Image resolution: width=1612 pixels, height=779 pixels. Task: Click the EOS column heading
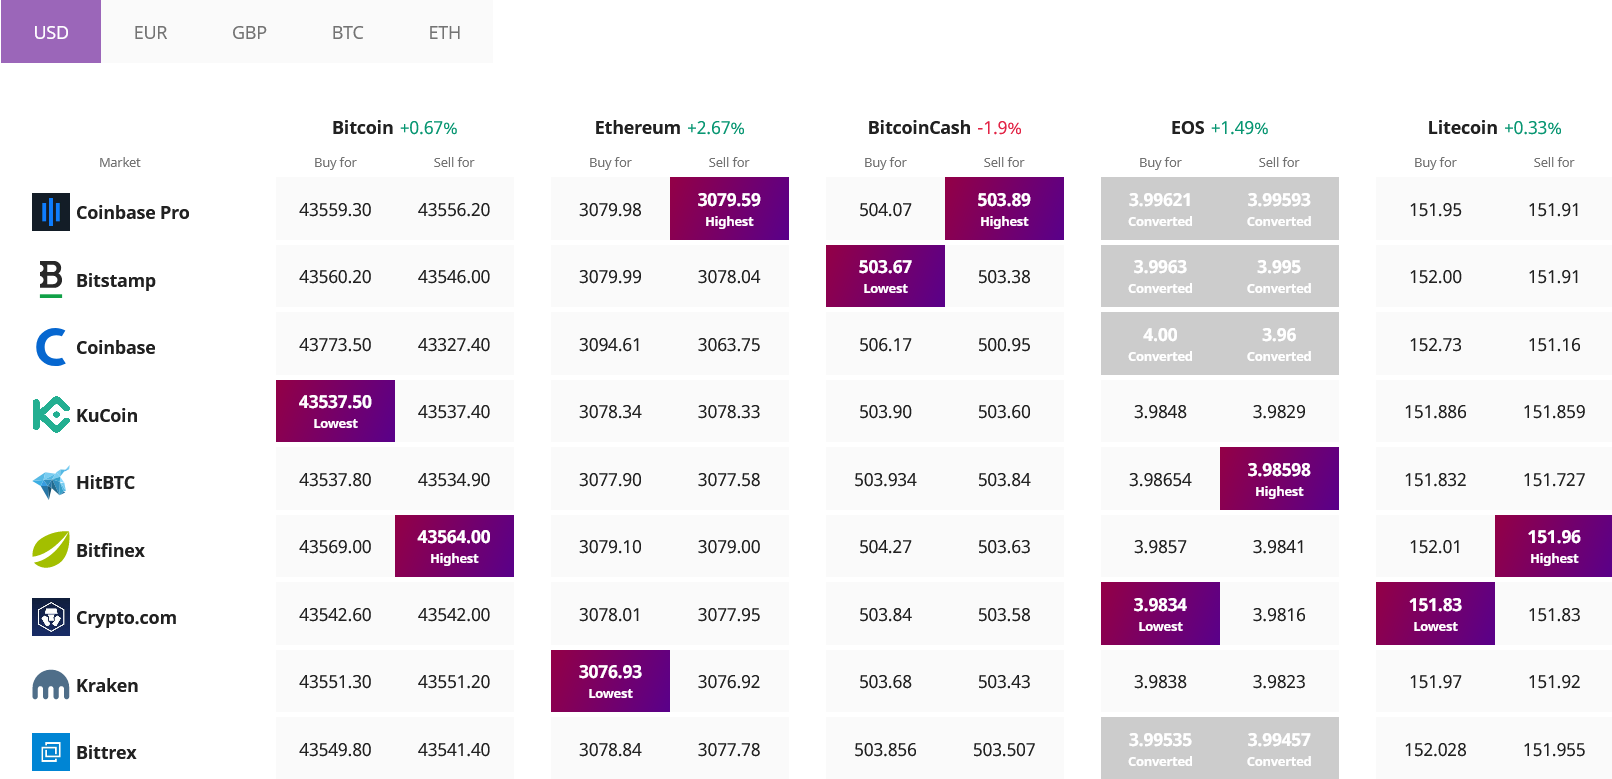pos(1187,127)
